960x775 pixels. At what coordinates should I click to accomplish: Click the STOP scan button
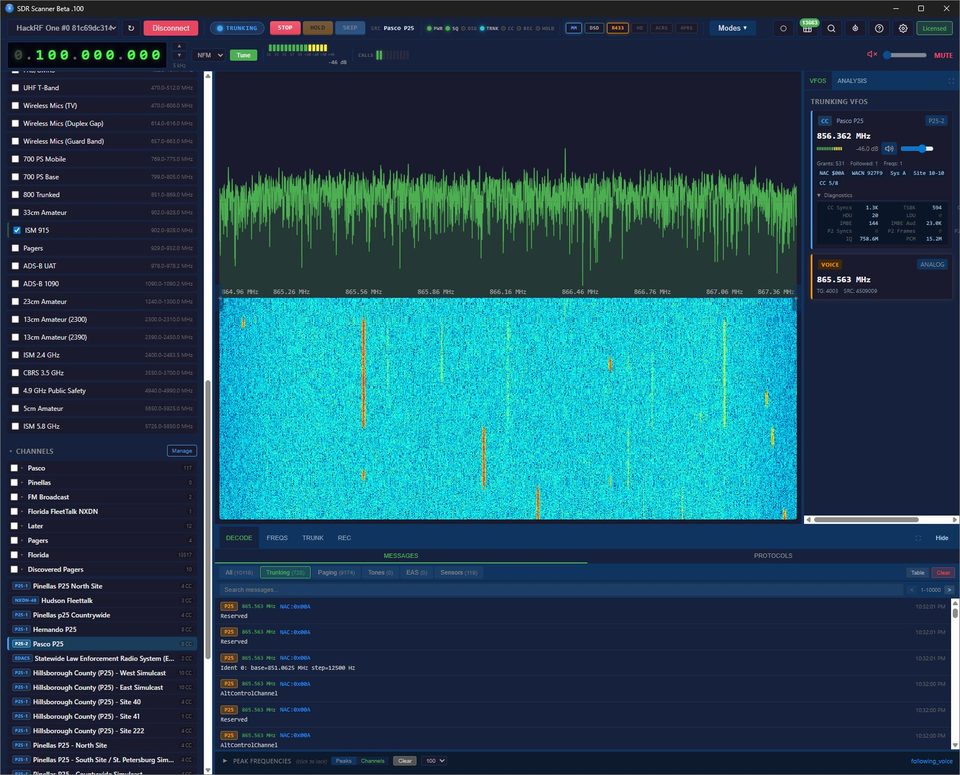285,28
